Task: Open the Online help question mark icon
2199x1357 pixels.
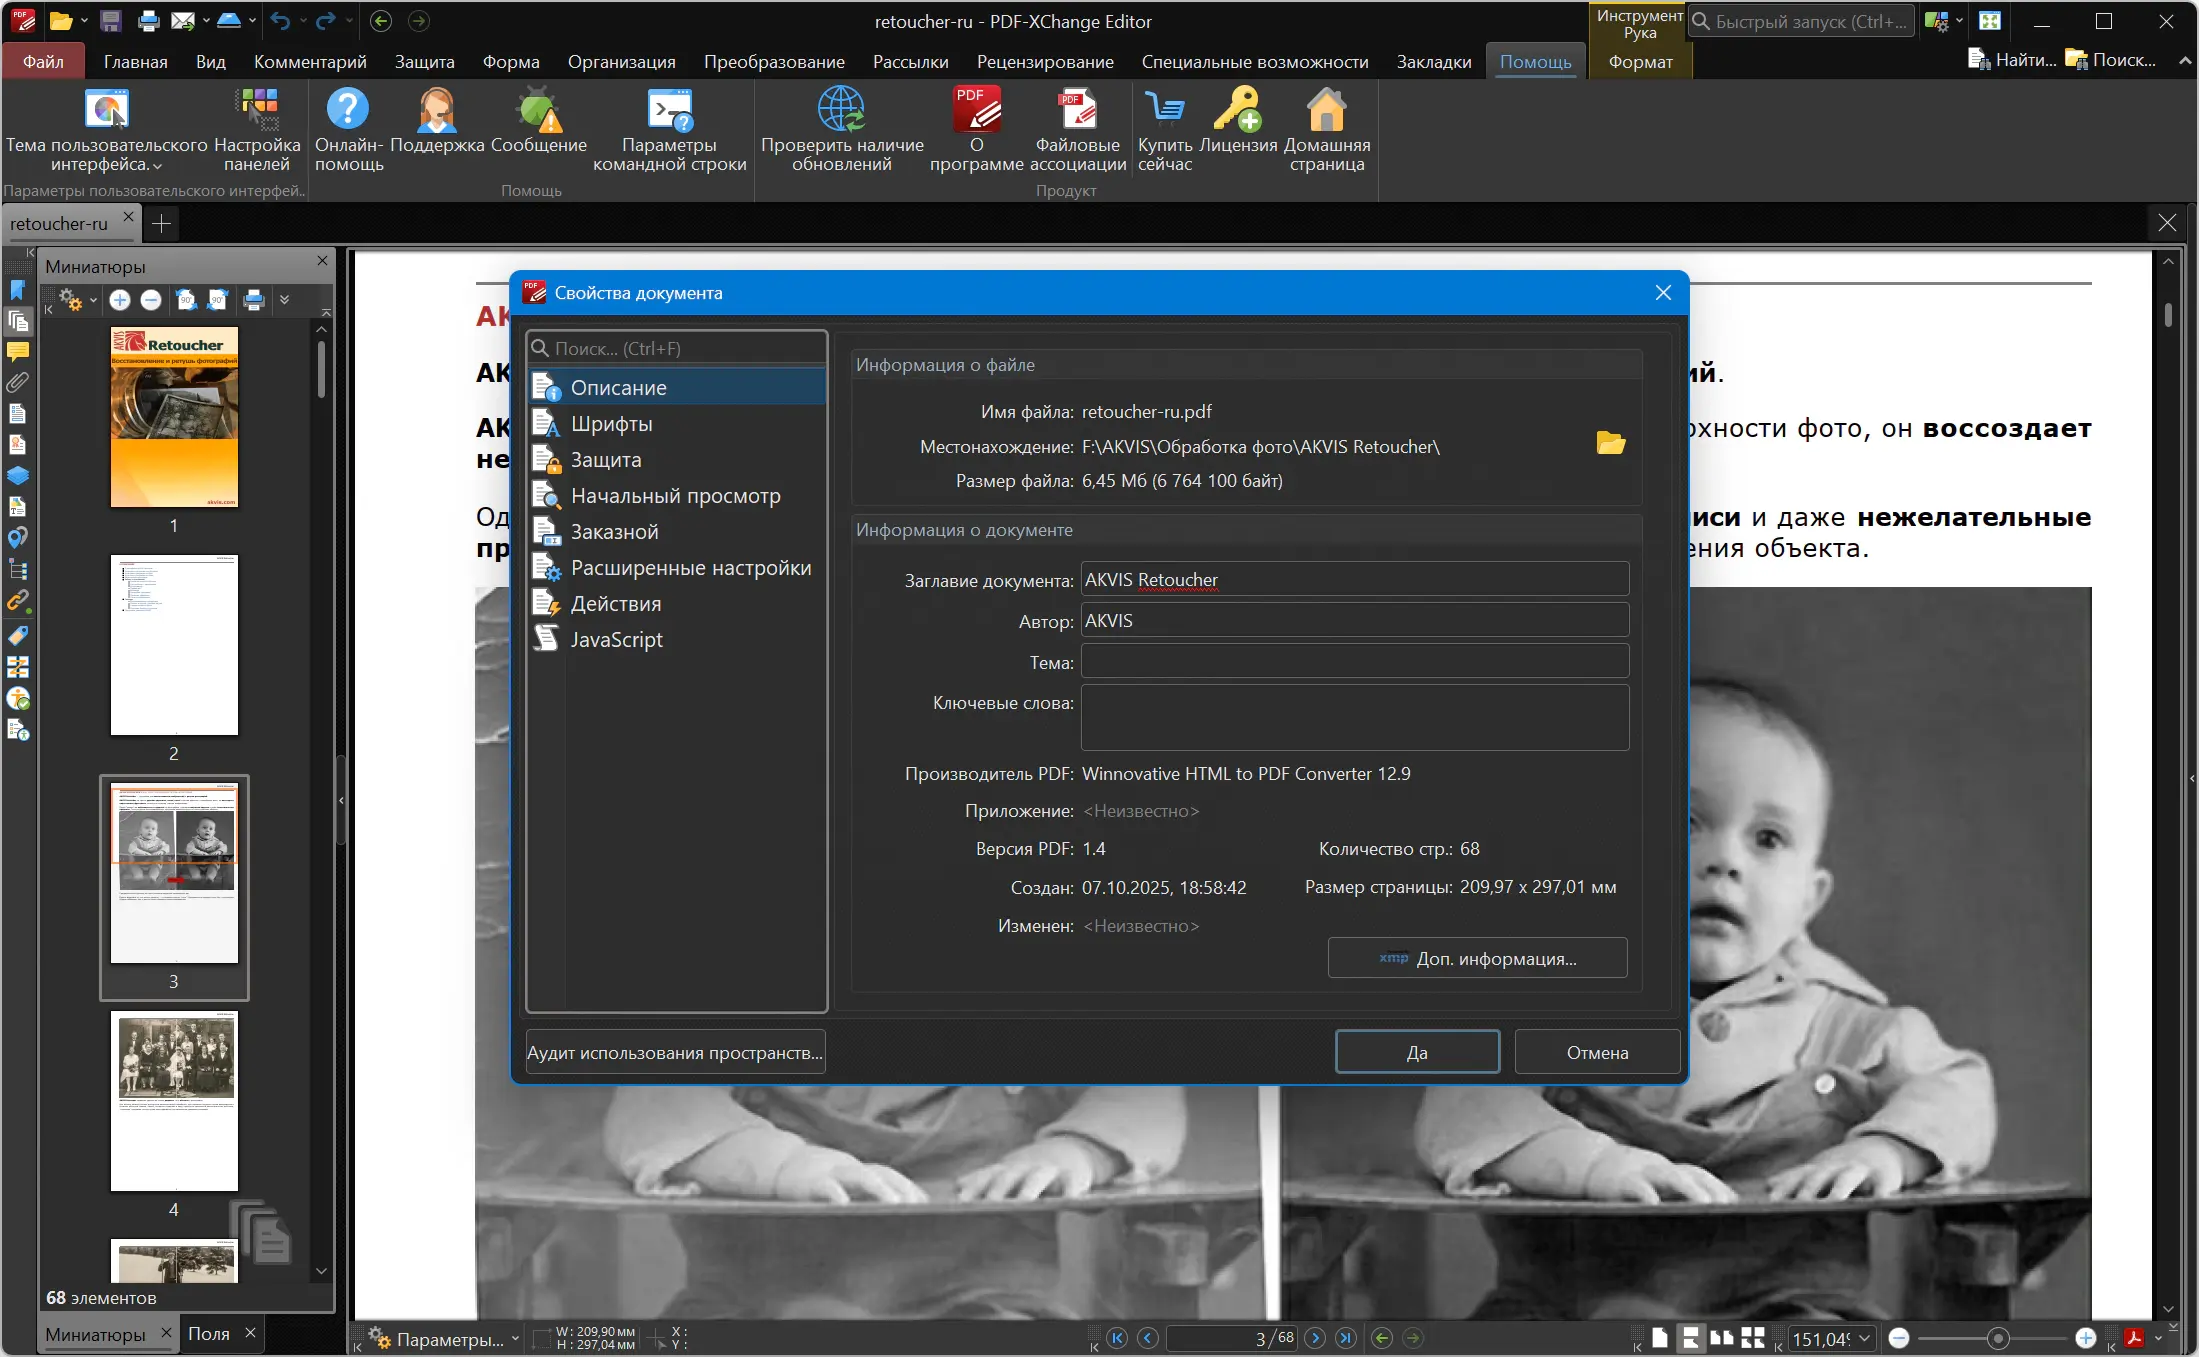Action: [x=348, y=110]
